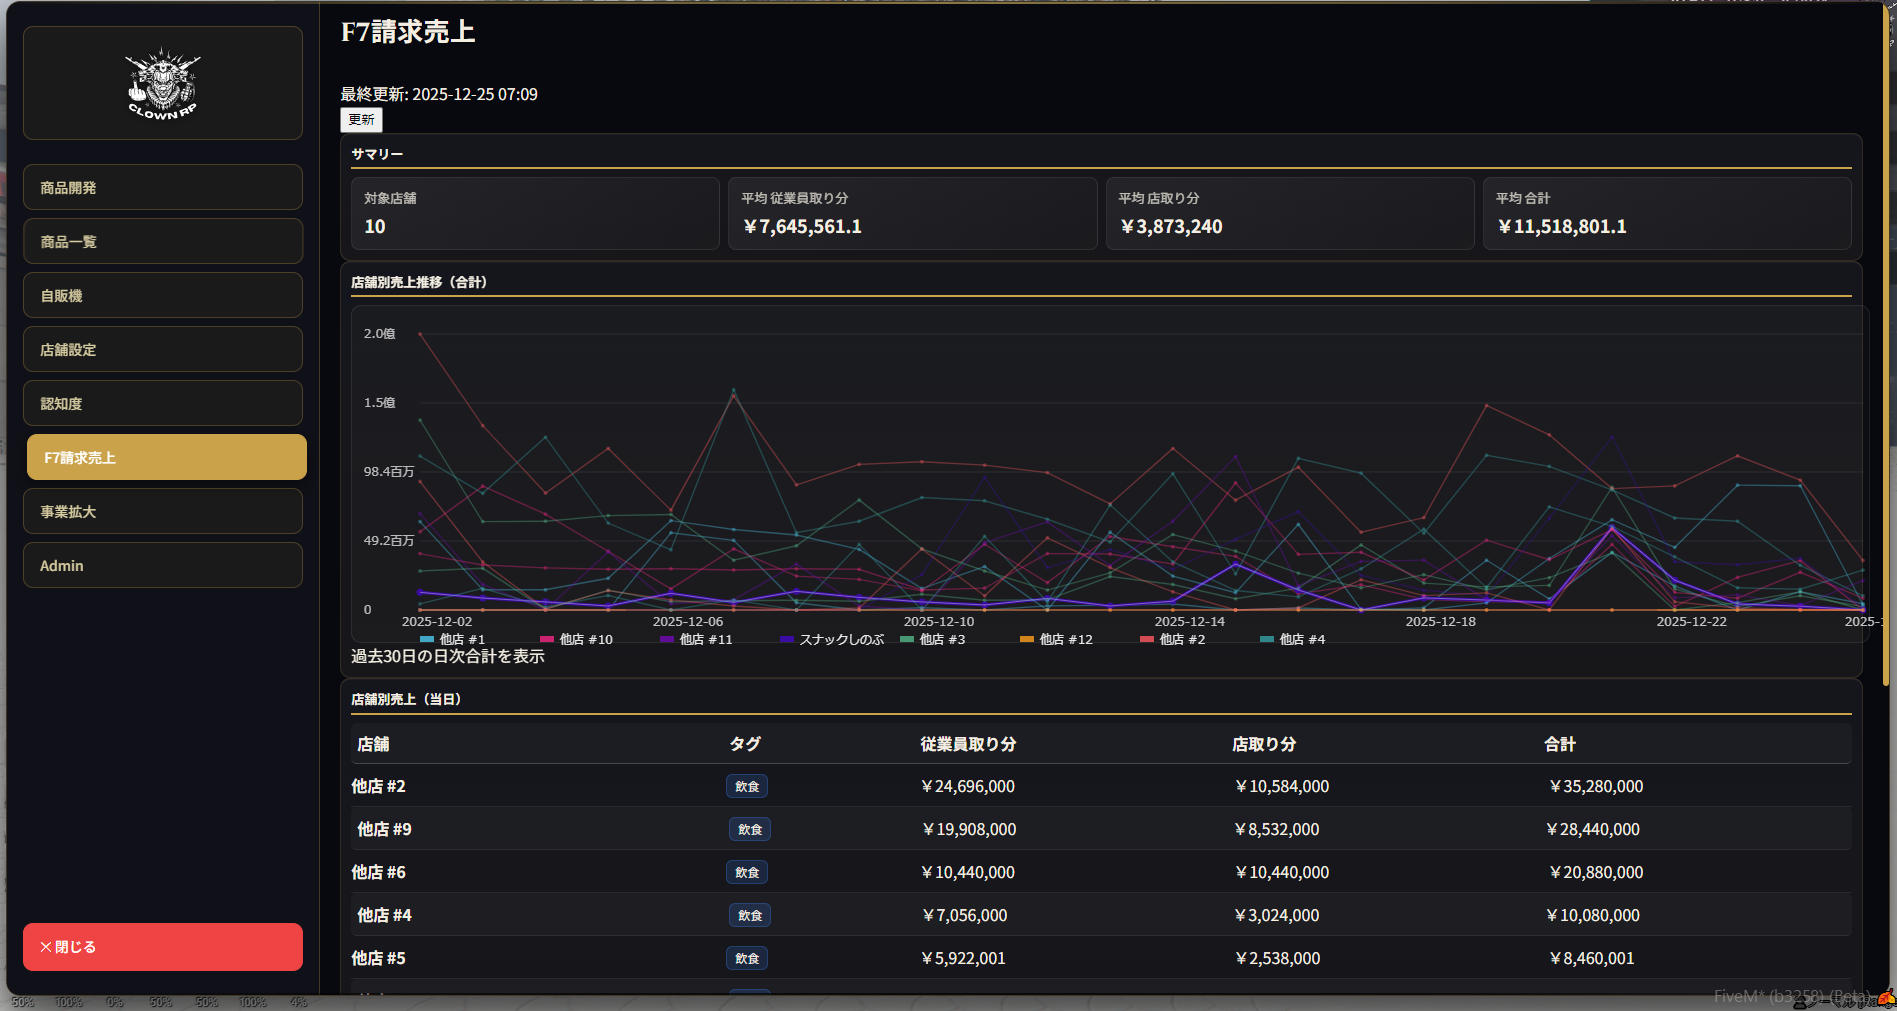Click the Clown RP logo

point(162,84)
